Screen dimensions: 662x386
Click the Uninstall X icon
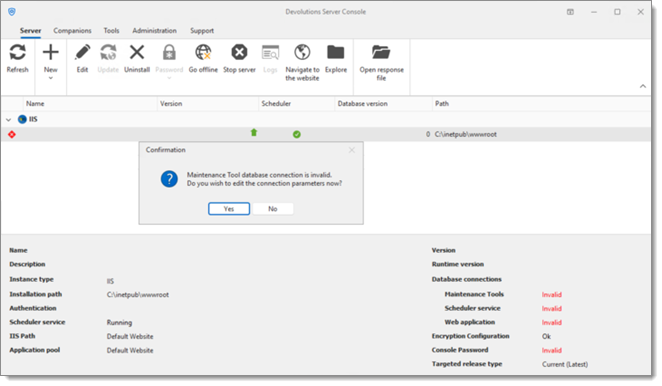137,52
